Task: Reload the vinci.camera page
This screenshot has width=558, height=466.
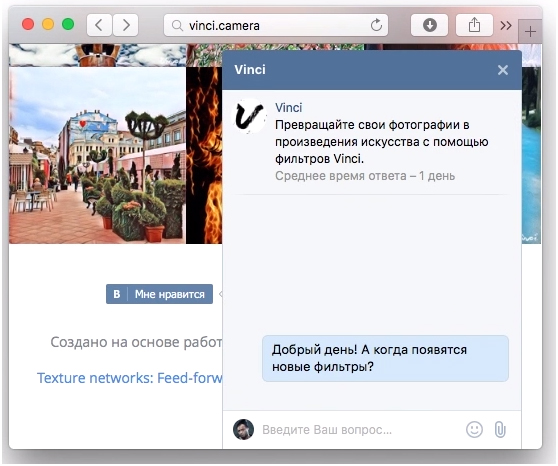Action: (376, 25)
